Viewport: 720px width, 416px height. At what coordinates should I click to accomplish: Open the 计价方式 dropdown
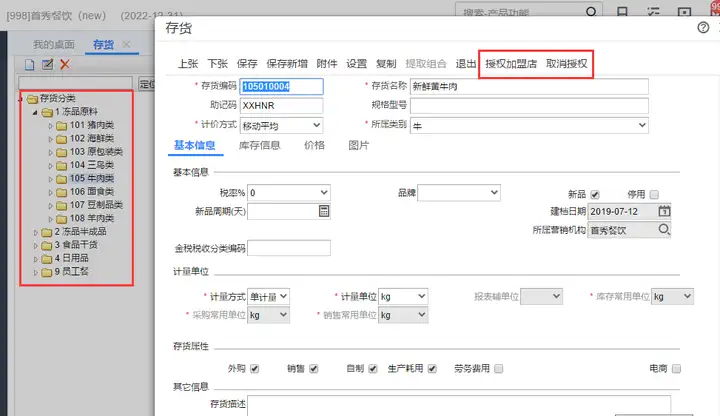[x=281, y=125]
